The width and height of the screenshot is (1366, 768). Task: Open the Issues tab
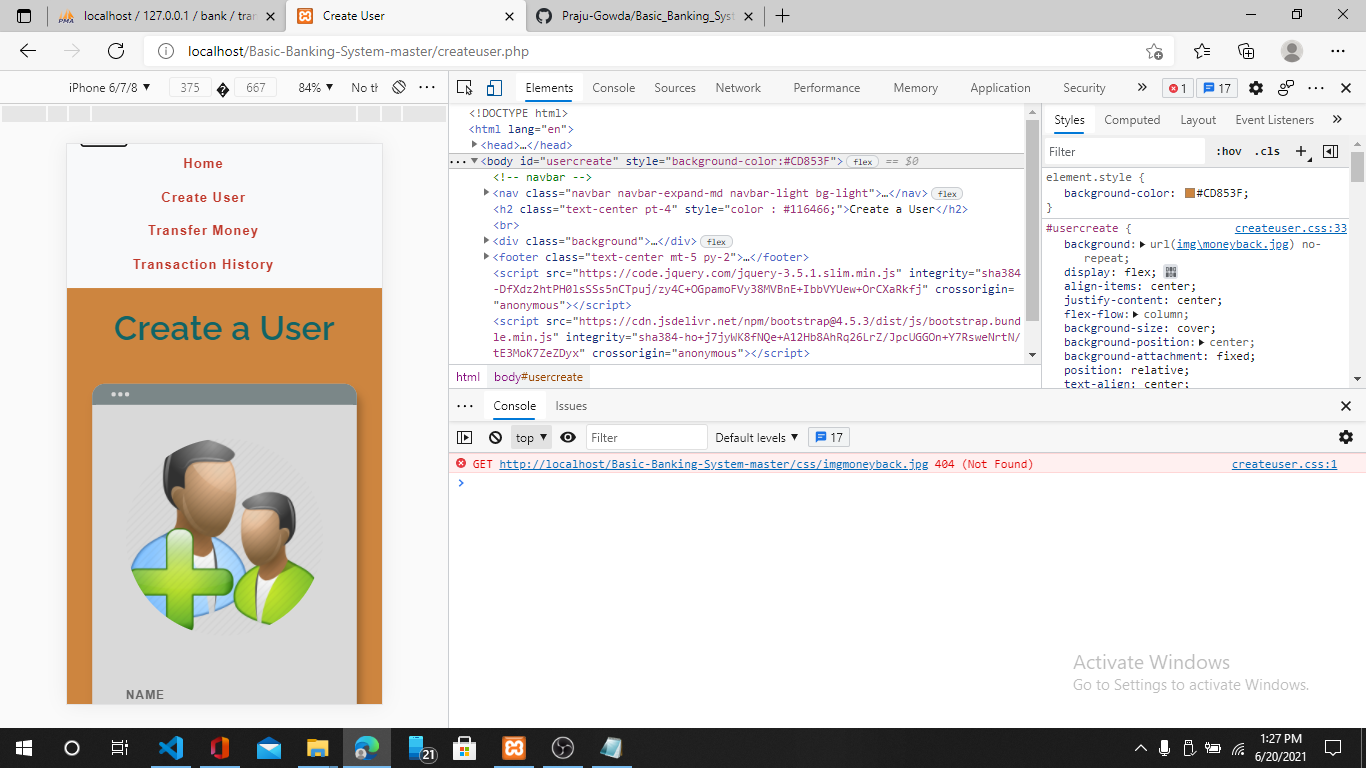[570, 406]
